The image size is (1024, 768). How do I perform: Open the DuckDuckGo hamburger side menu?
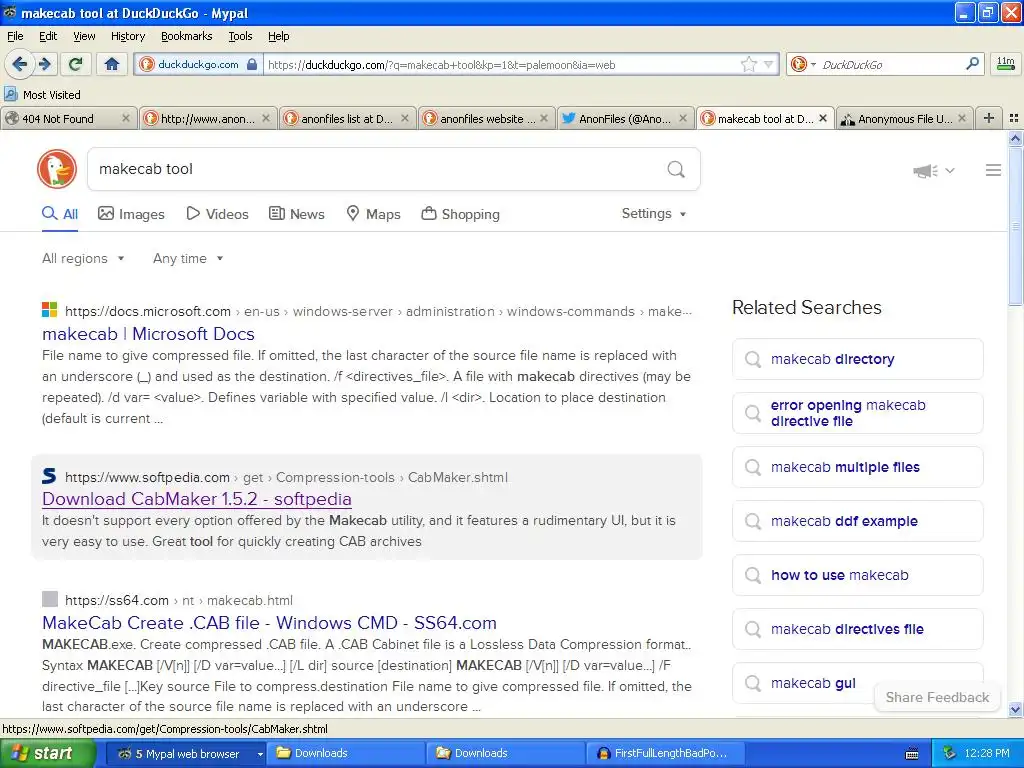point(993,170)
